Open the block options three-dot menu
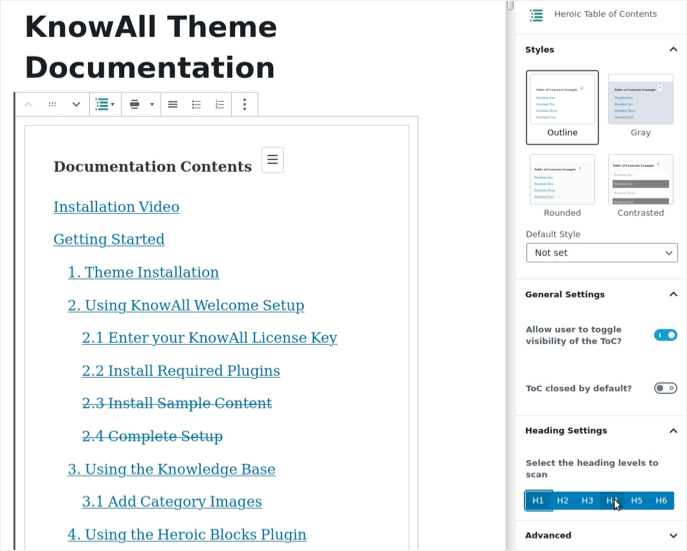The height and width of the screenshot is (551, 687). pos(244,104)
